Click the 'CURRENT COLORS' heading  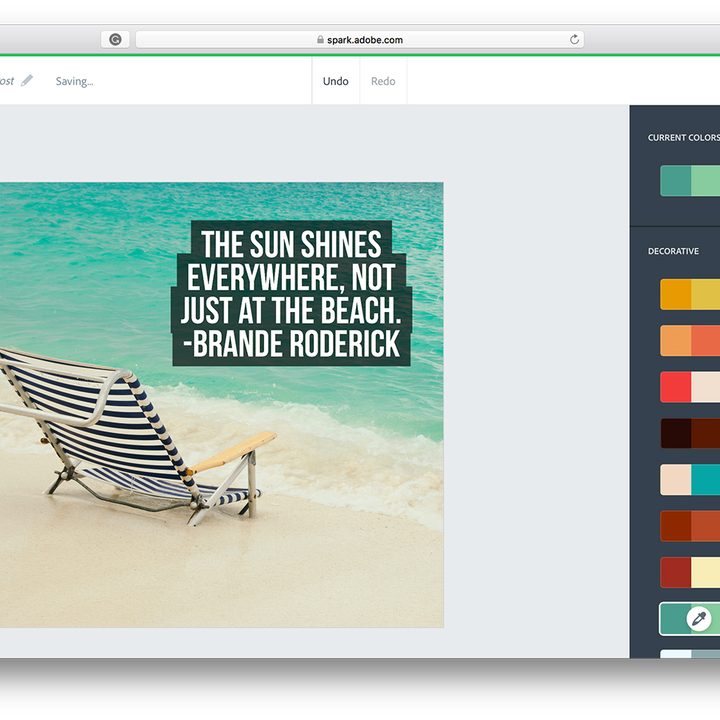point(684,137)
